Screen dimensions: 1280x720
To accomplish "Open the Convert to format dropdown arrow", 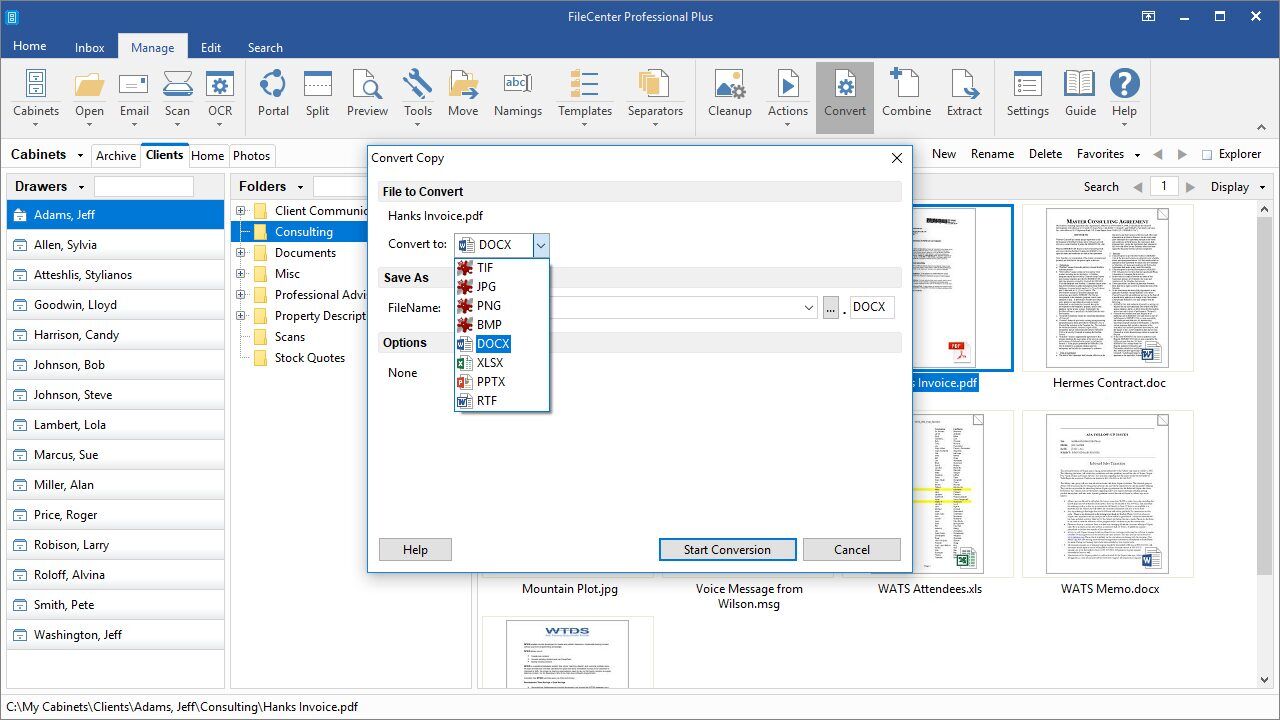I will pyautogui.click(x=541, y=245).
